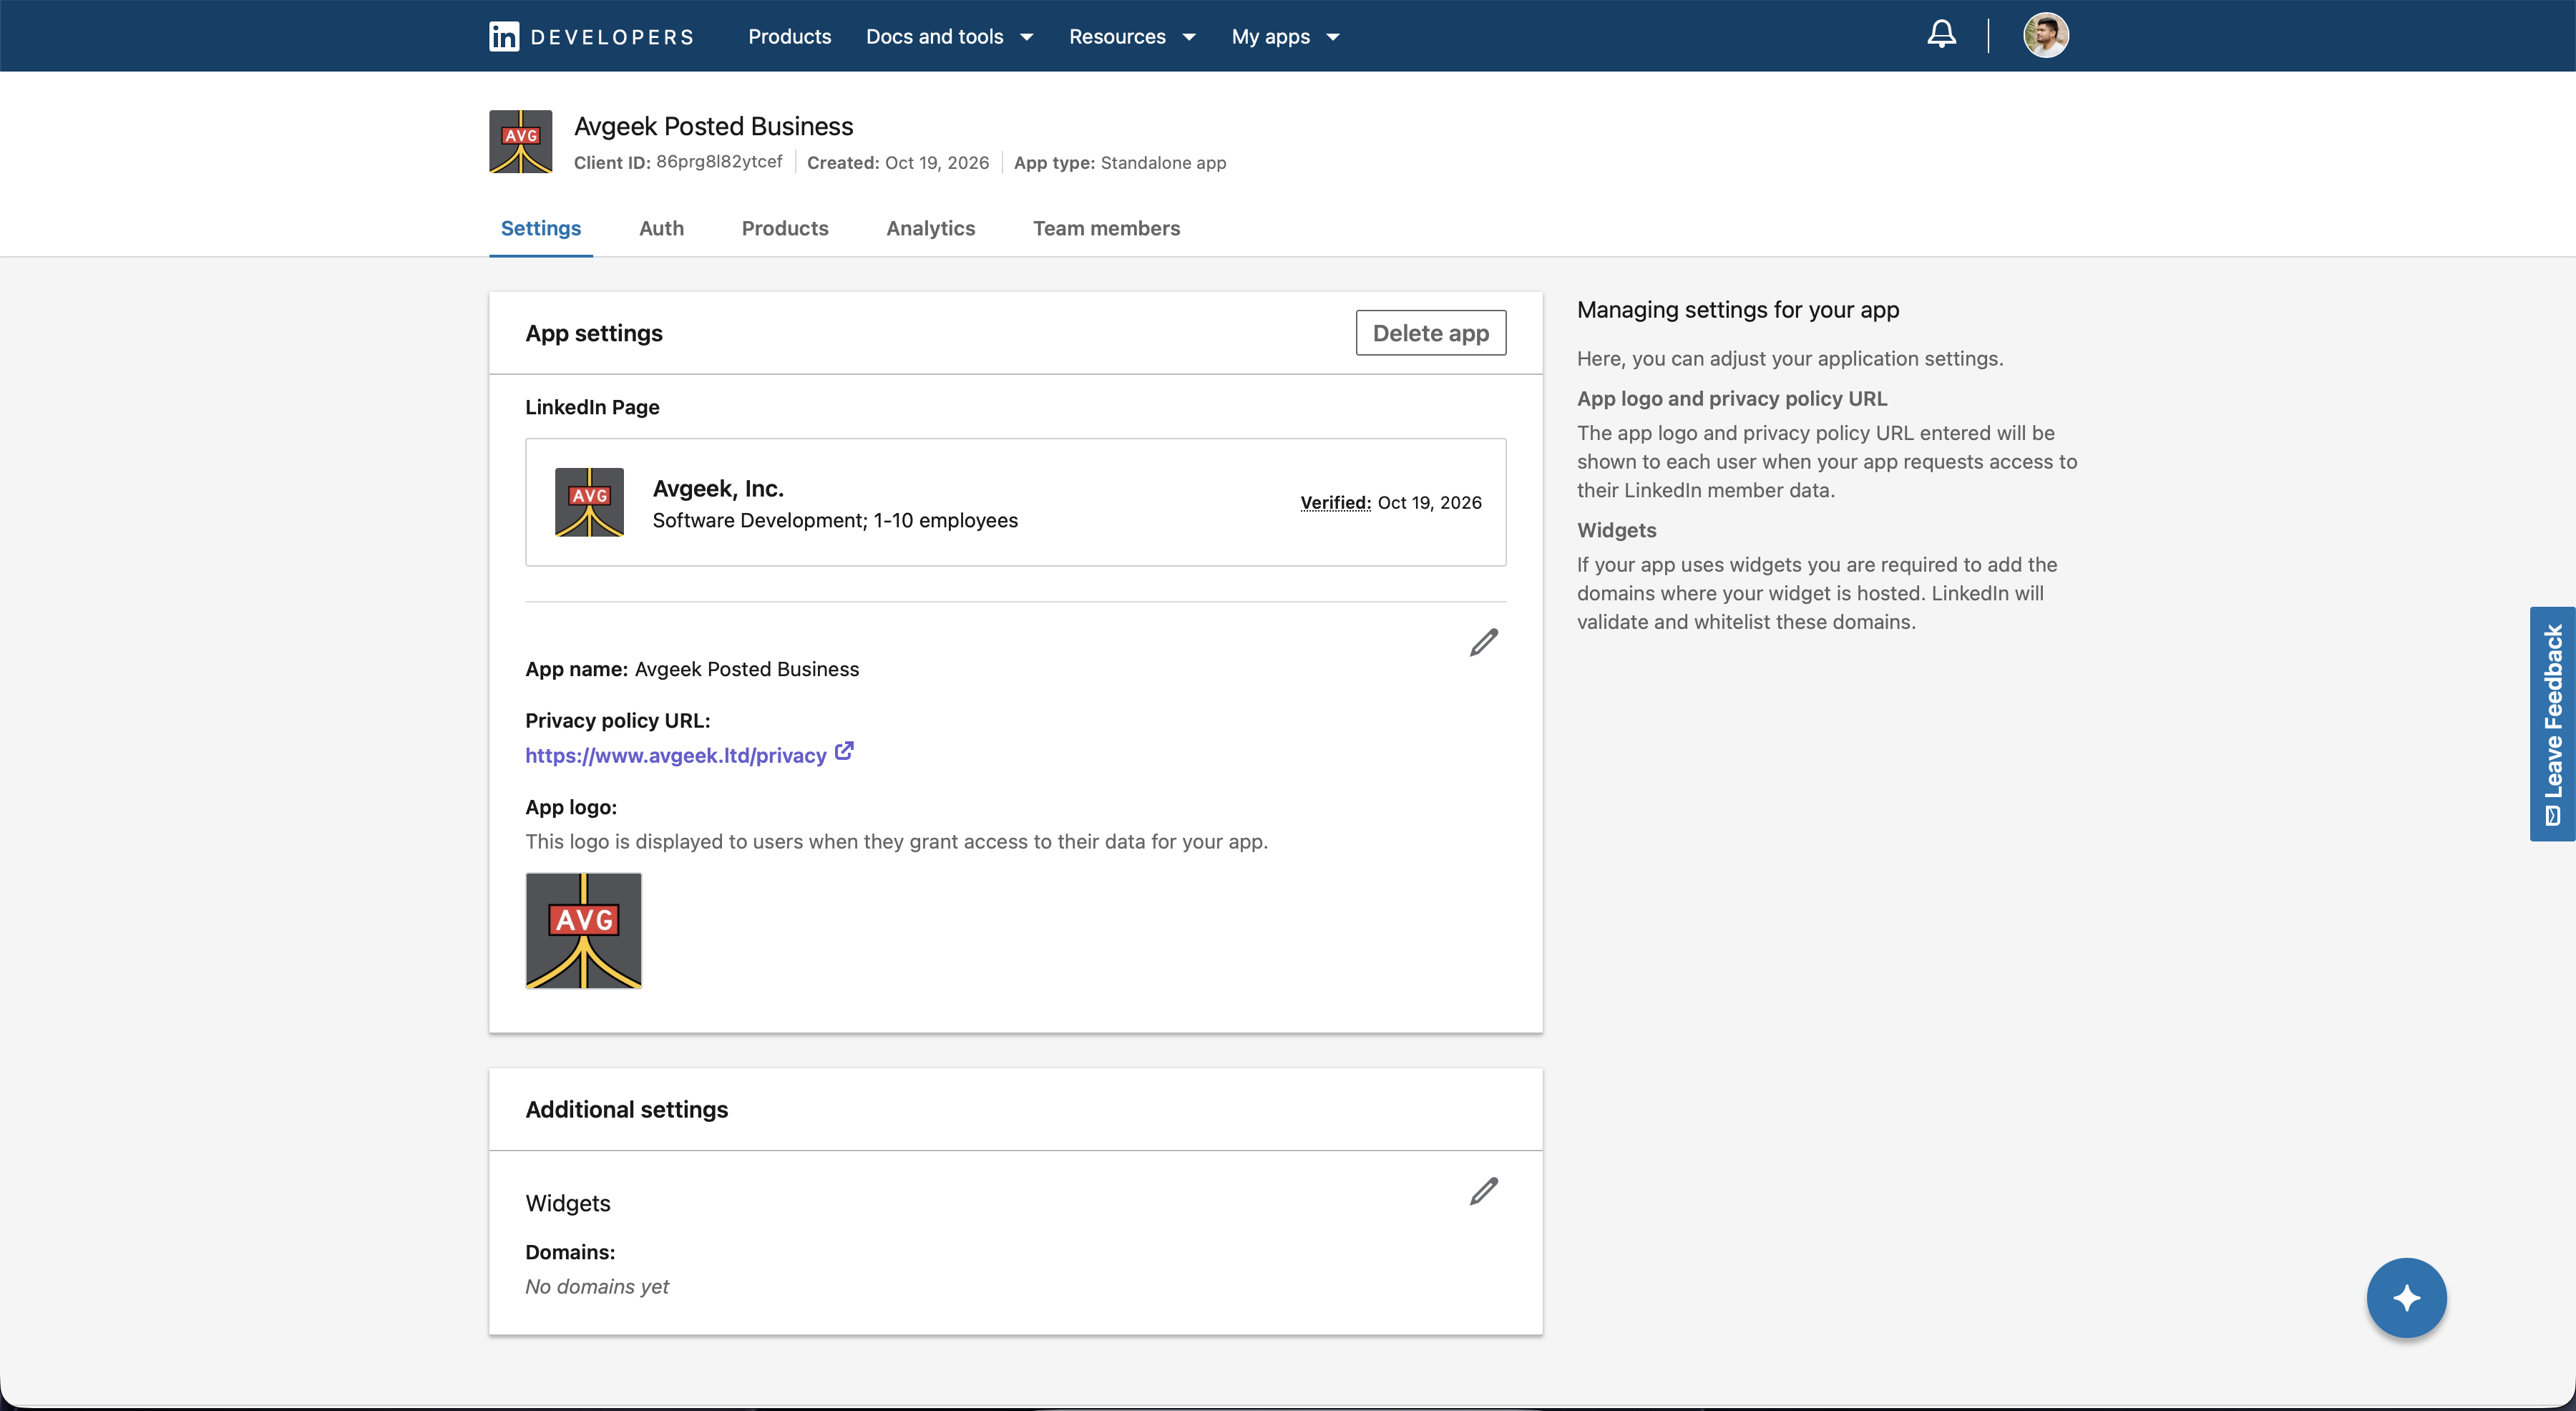Click the app logo beside the Avgeek Posted Business title

(520, 142)
